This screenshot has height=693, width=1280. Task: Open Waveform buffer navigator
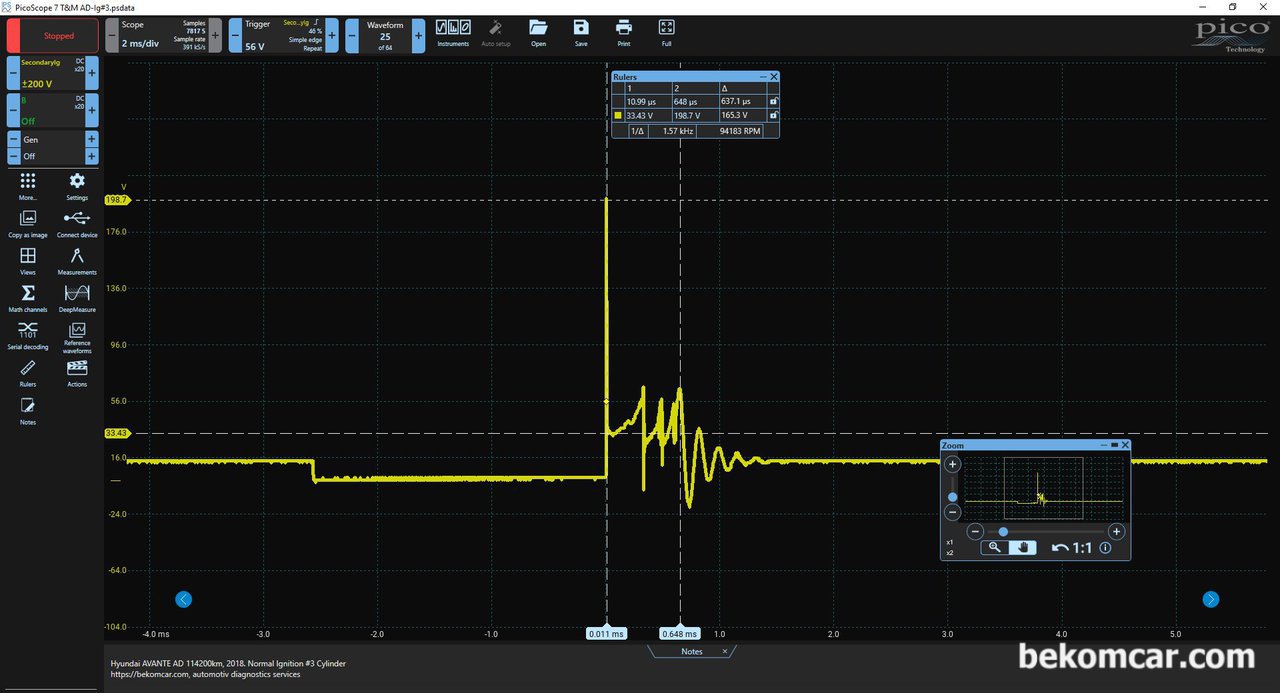coord(385,36)
